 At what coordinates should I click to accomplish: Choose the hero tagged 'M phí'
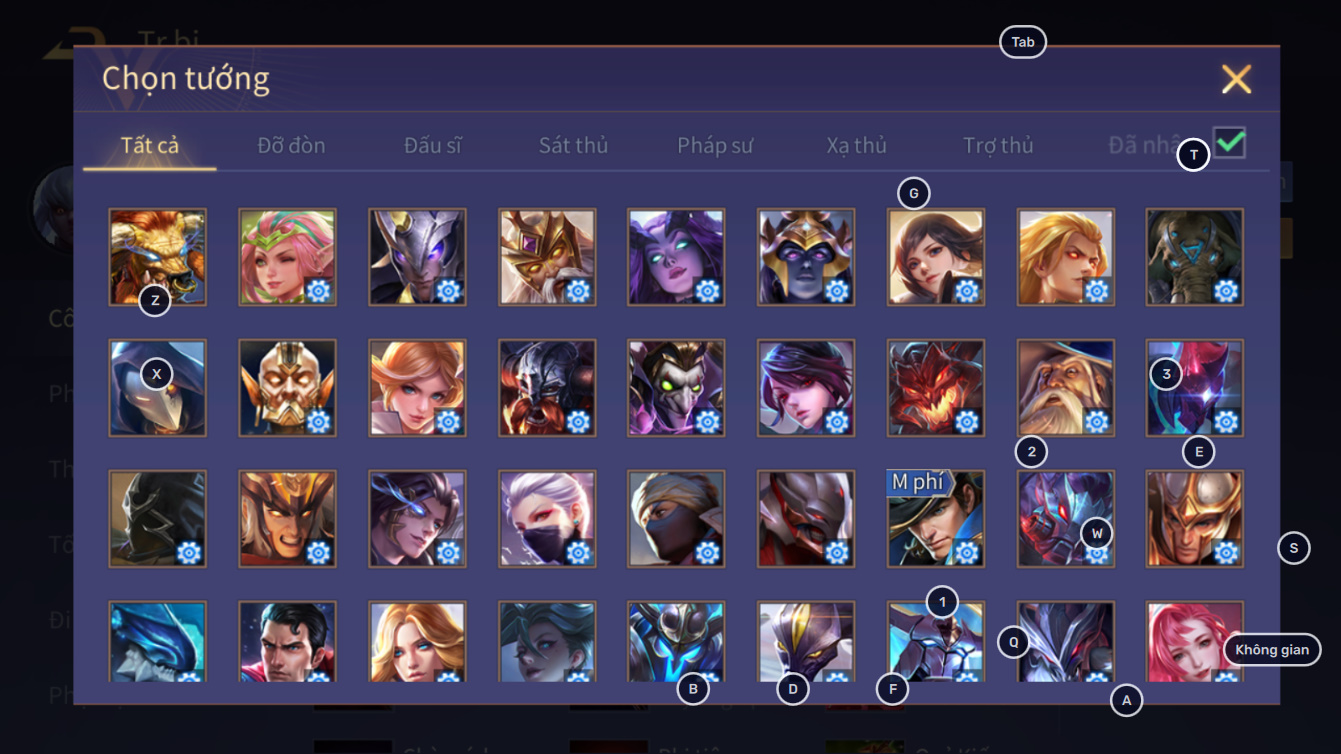pyautogui.click(x=936, y=519)
